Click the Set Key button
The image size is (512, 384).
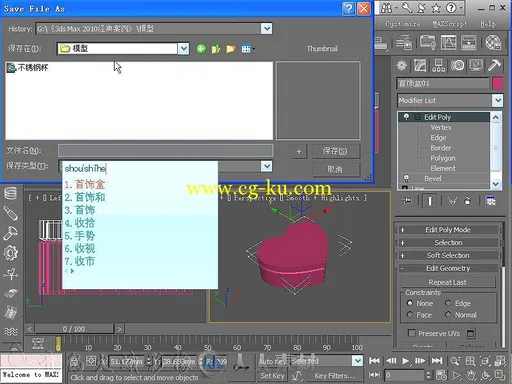272,376
